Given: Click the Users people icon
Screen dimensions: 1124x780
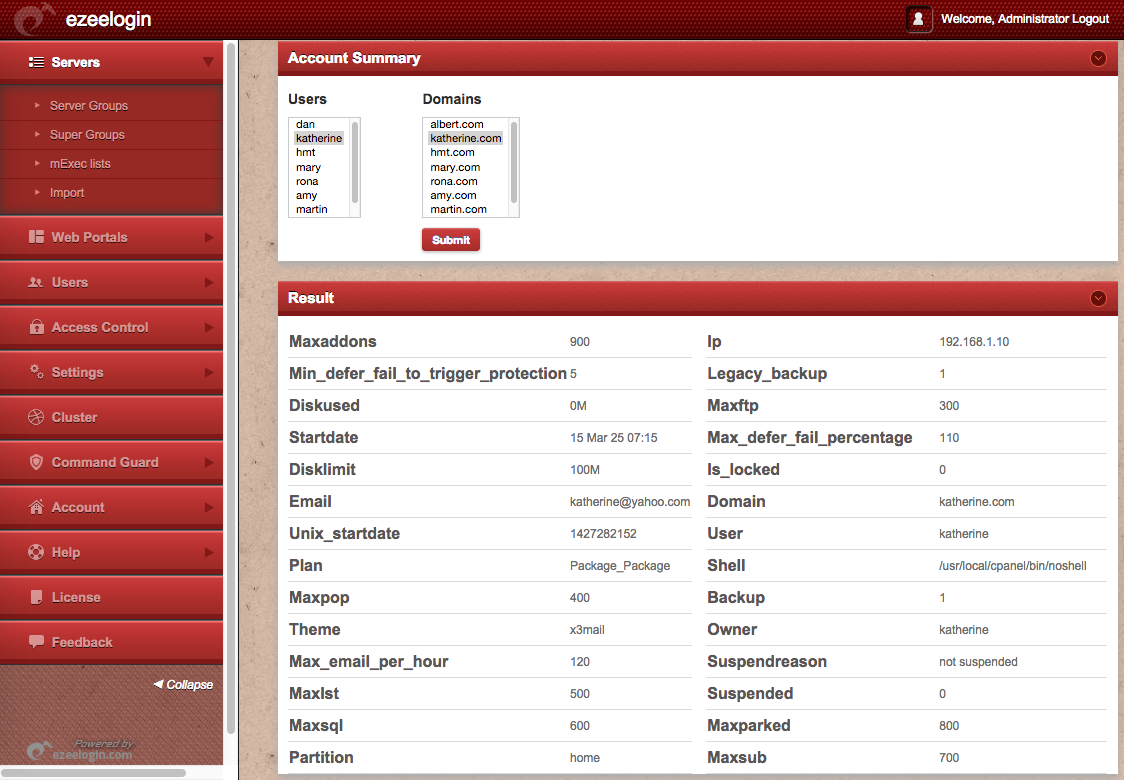Looking at the screenshot, I should [36, 282].
